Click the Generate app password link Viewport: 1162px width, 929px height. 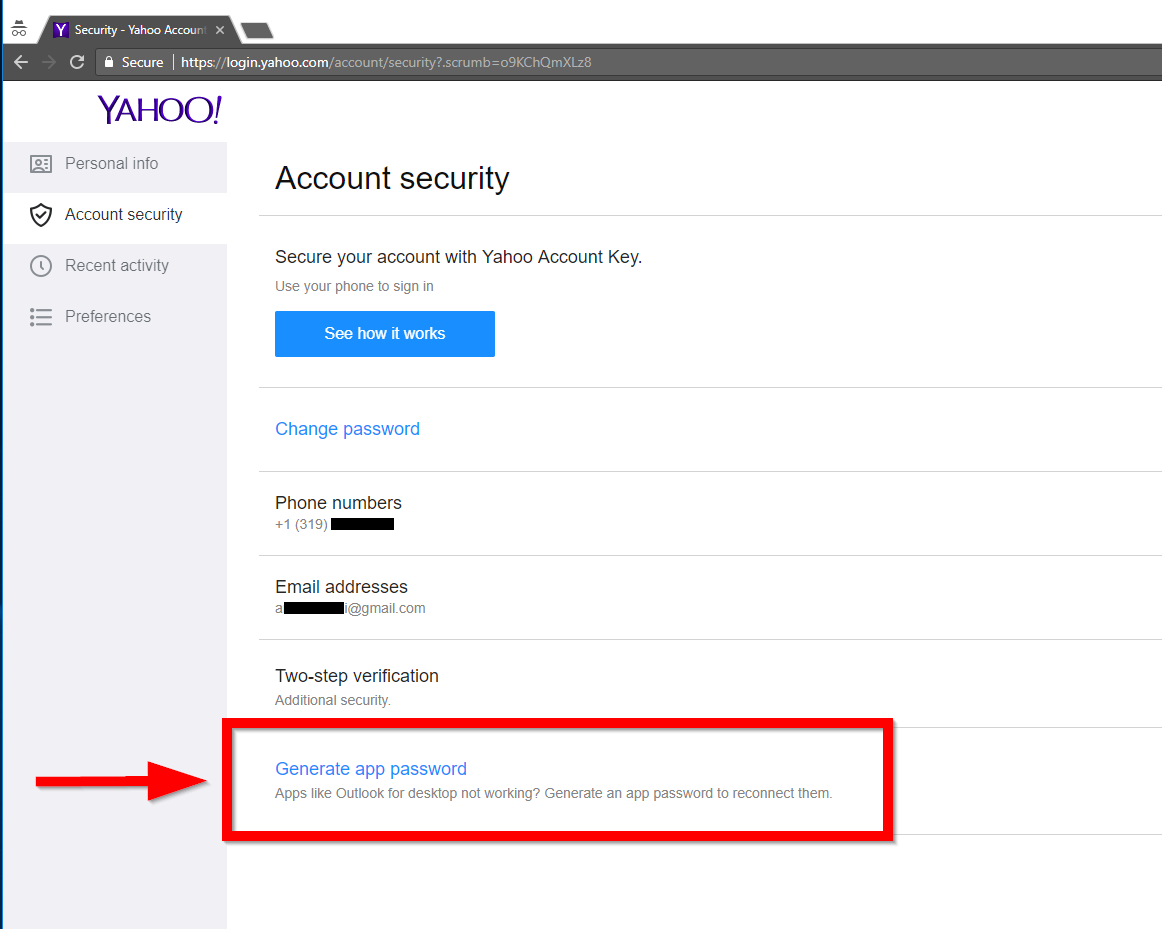point(371,769)
